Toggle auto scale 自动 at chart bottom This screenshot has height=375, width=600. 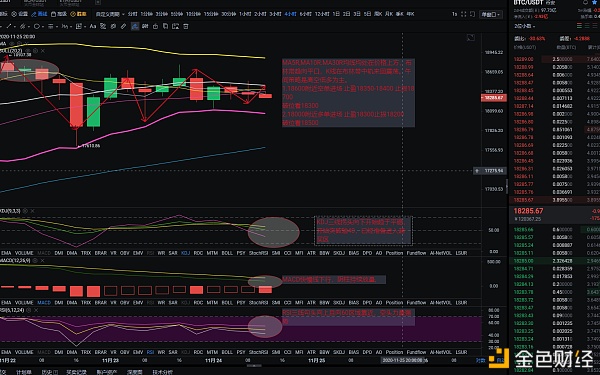[500, 360]
